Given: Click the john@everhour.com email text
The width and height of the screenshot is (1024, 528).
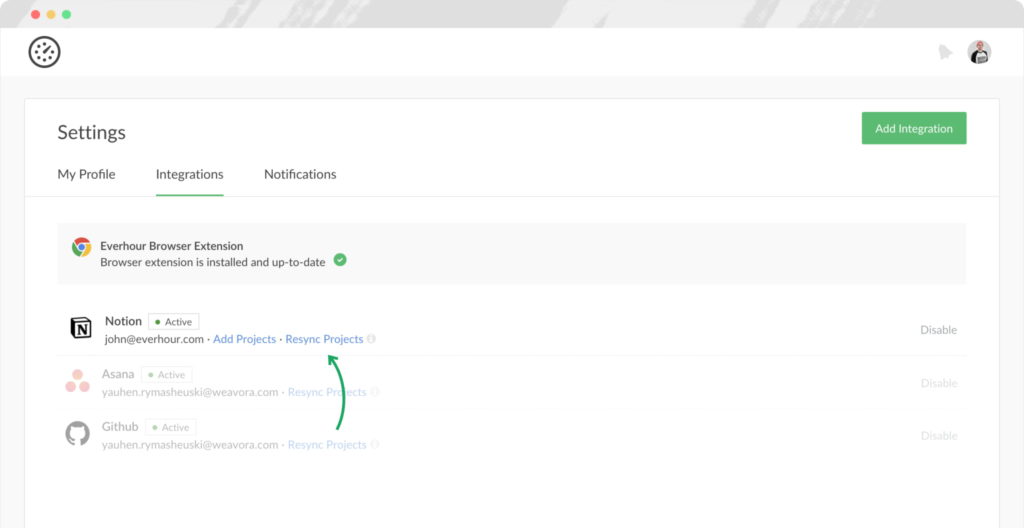Looking at the screenshot, I should pos(154,339).
